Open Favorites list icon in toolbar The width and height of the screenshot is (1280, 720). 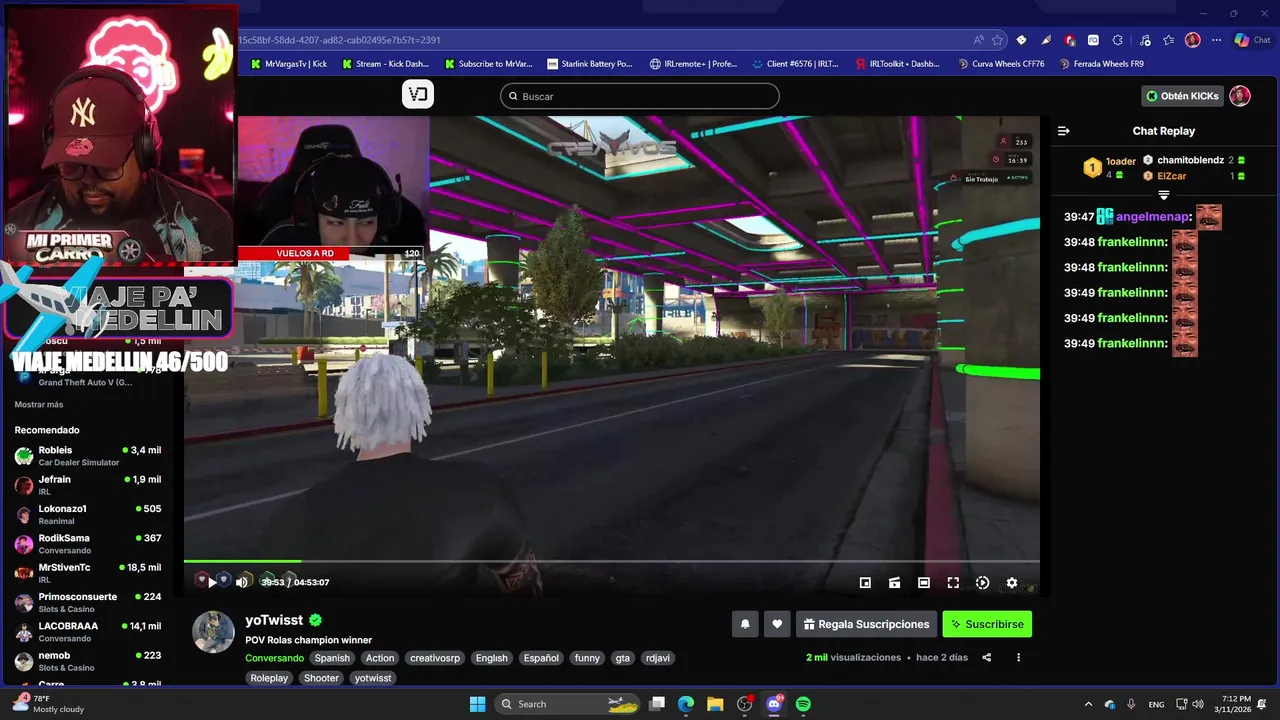(x=1168, y=40)
